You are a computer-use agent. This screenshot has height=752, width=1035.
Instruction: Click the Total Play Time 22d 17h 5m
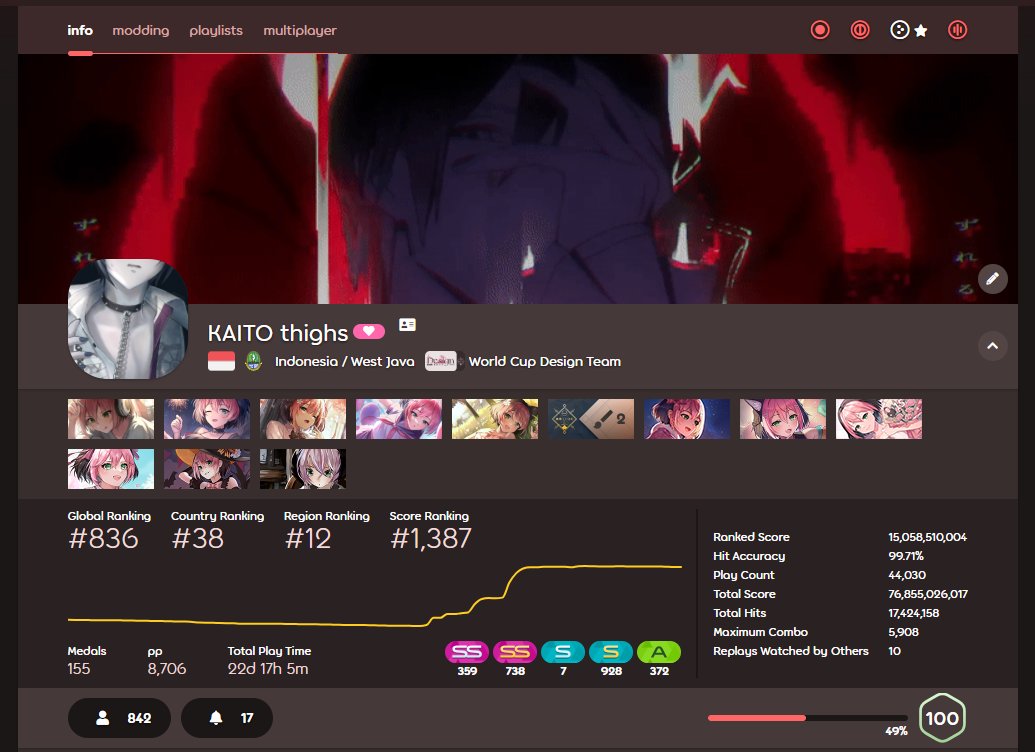click(x=268, y=669)
